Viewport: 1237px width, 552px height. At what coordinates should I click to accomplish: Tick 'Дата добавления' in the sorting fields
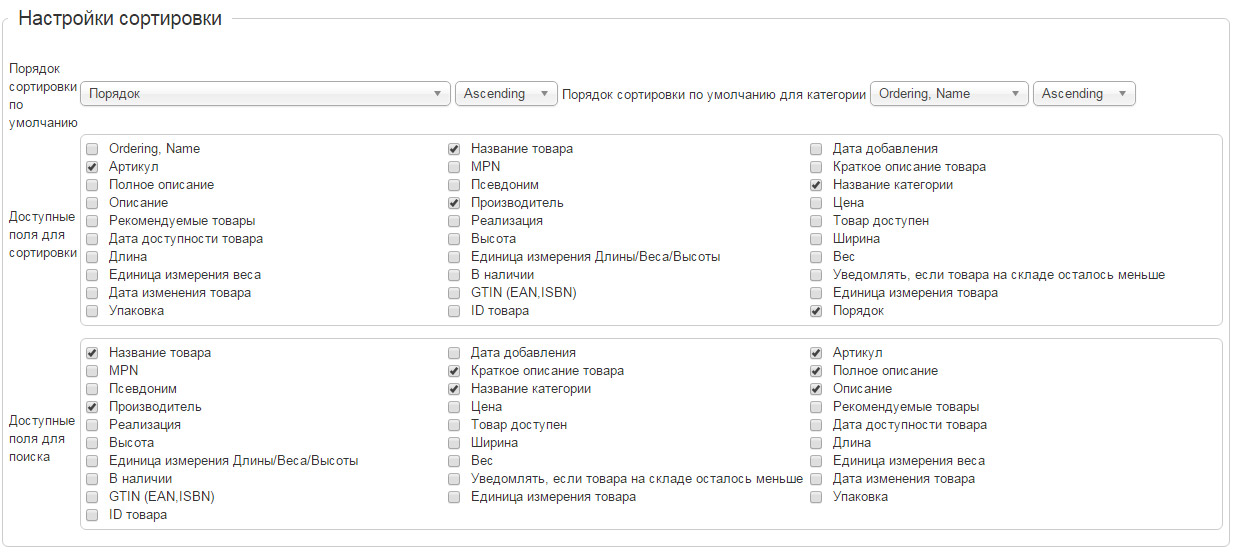816,149
